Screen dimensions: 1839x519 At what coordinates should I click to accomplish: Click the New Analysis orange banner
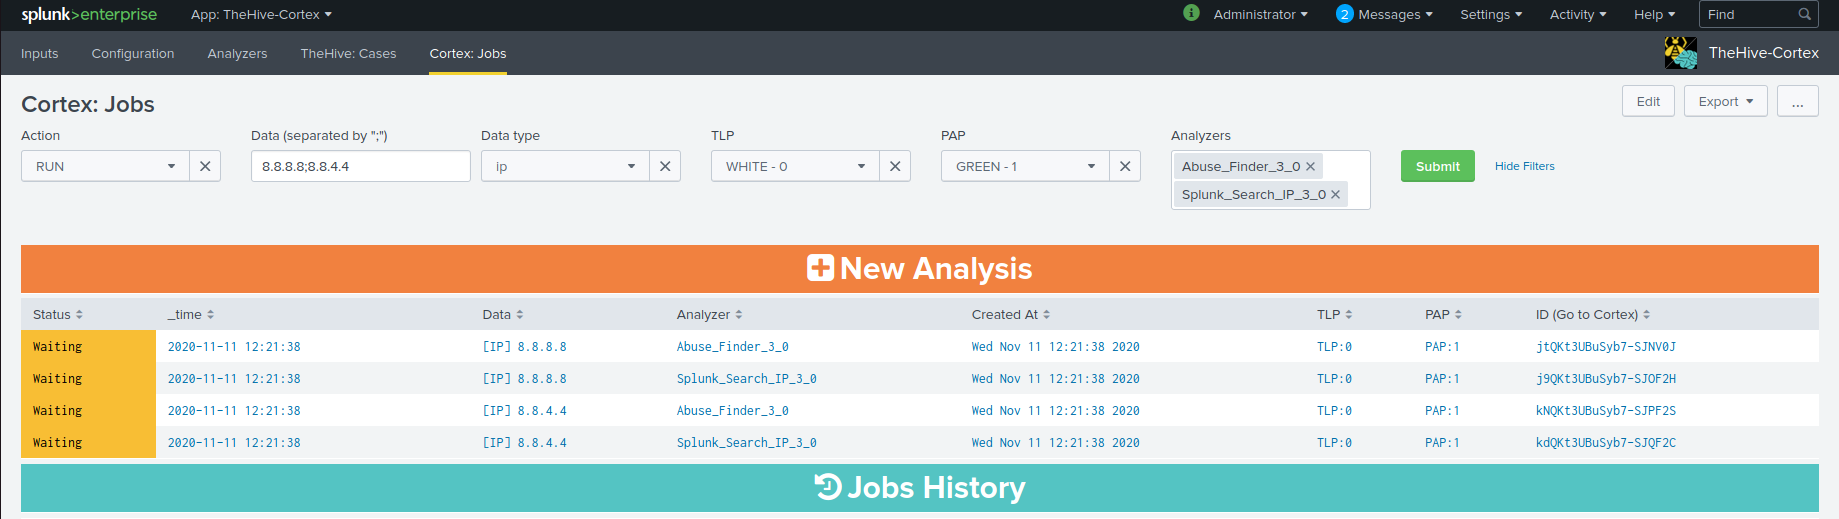[919, 268]
